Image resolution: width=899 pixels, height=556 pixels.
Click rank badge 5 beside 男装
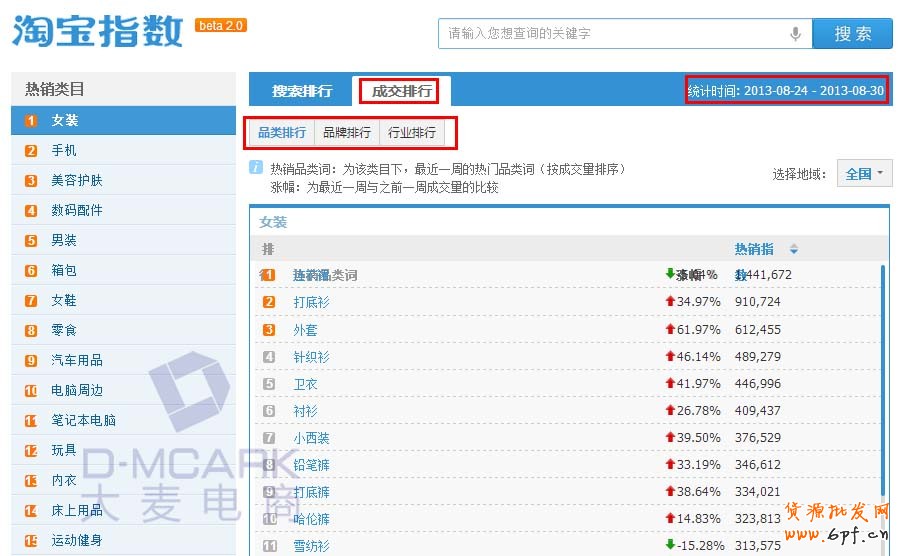[x=31, y=240]
